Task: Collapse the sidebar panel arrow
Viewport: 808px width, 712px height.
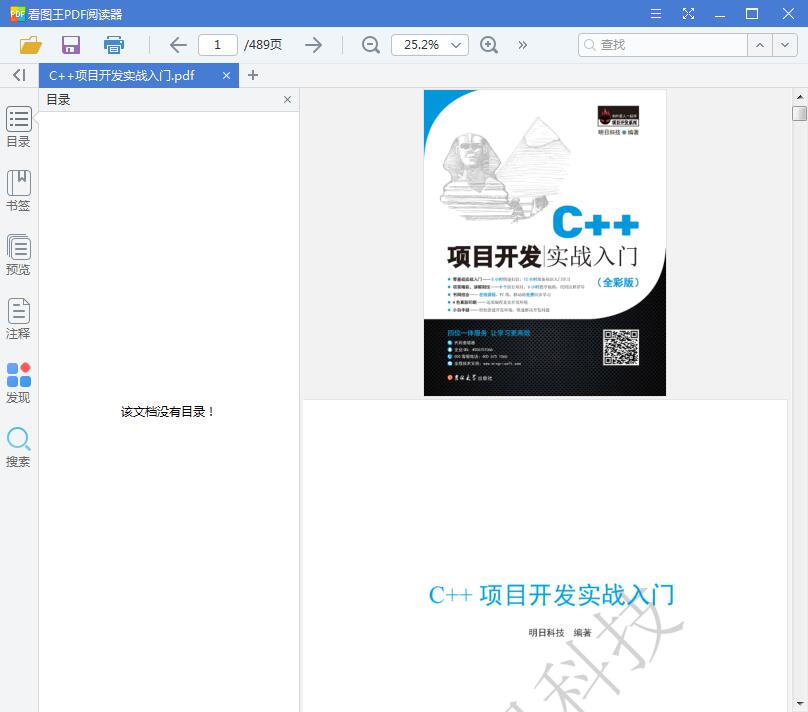Action: click(x=19, y=75)
